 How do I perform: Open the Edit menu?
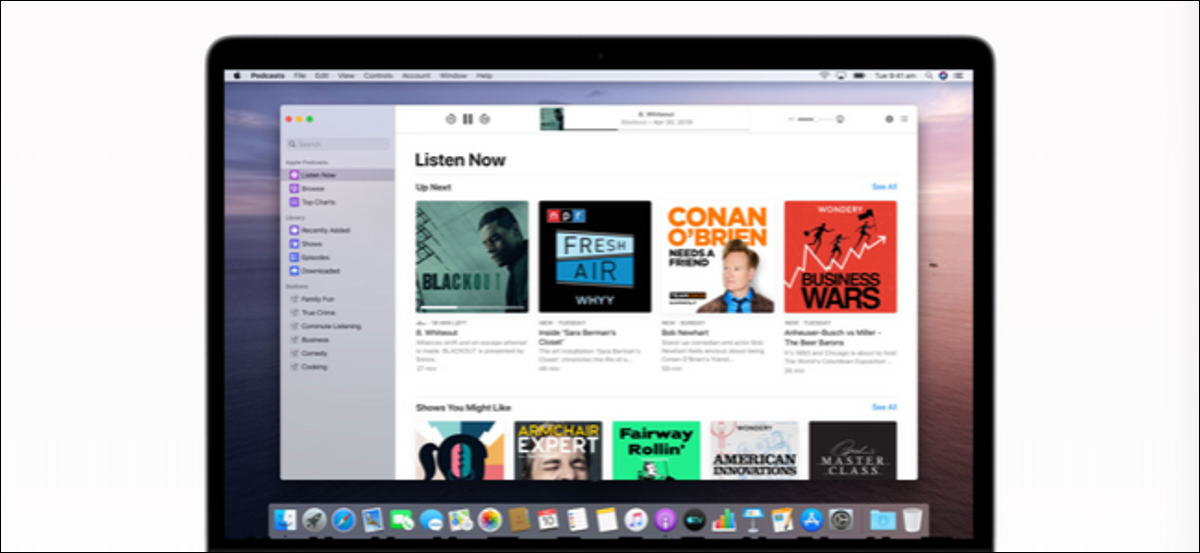click(x=321, y=75)
